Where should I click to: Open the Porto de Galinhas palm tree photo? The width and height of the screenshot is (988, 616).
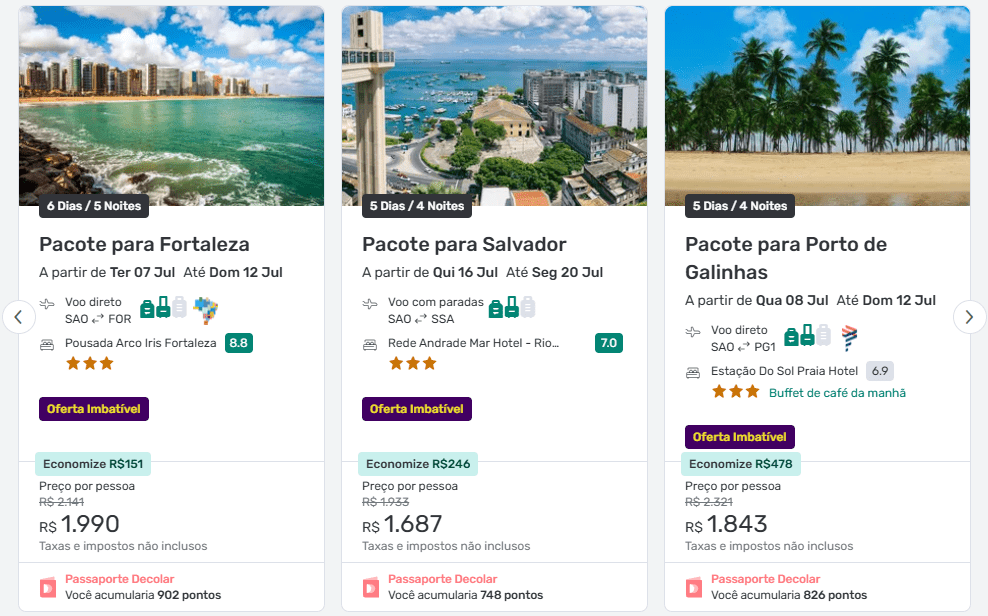pyautogui.click(x=817, y=105)
